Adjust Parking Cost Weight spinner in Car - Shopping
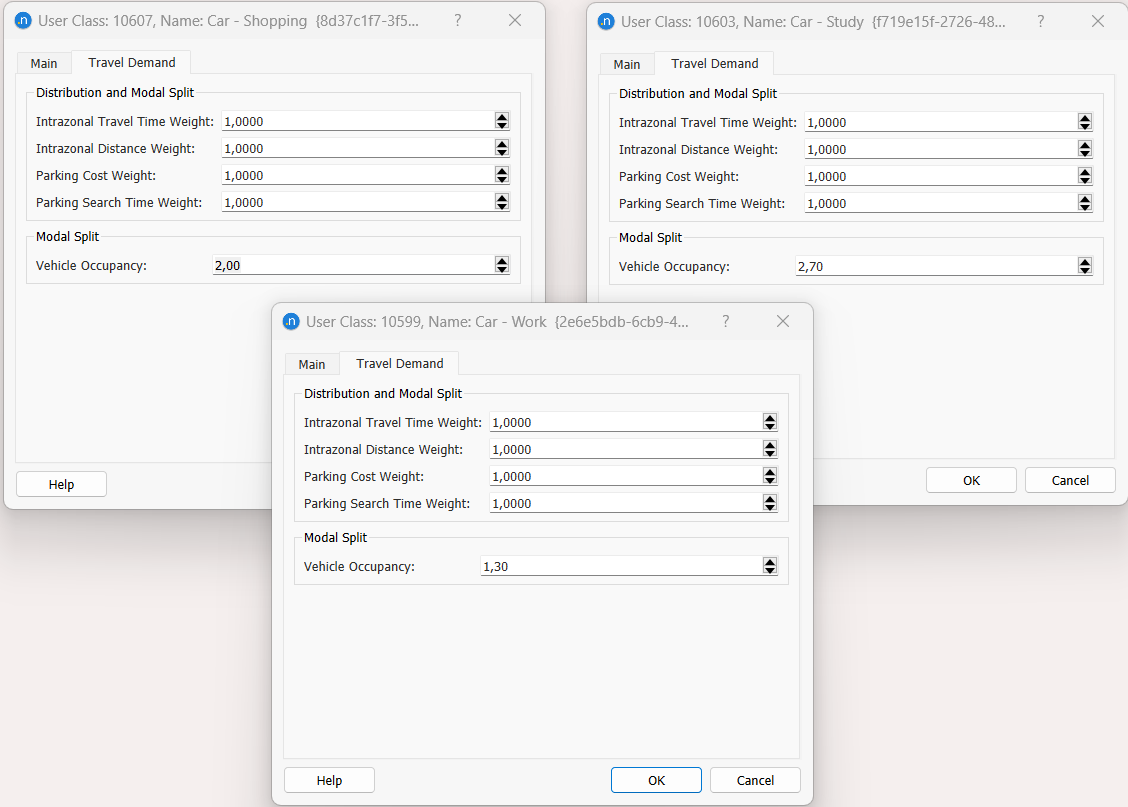1128x807 pixels. click(x=502, y=175)
